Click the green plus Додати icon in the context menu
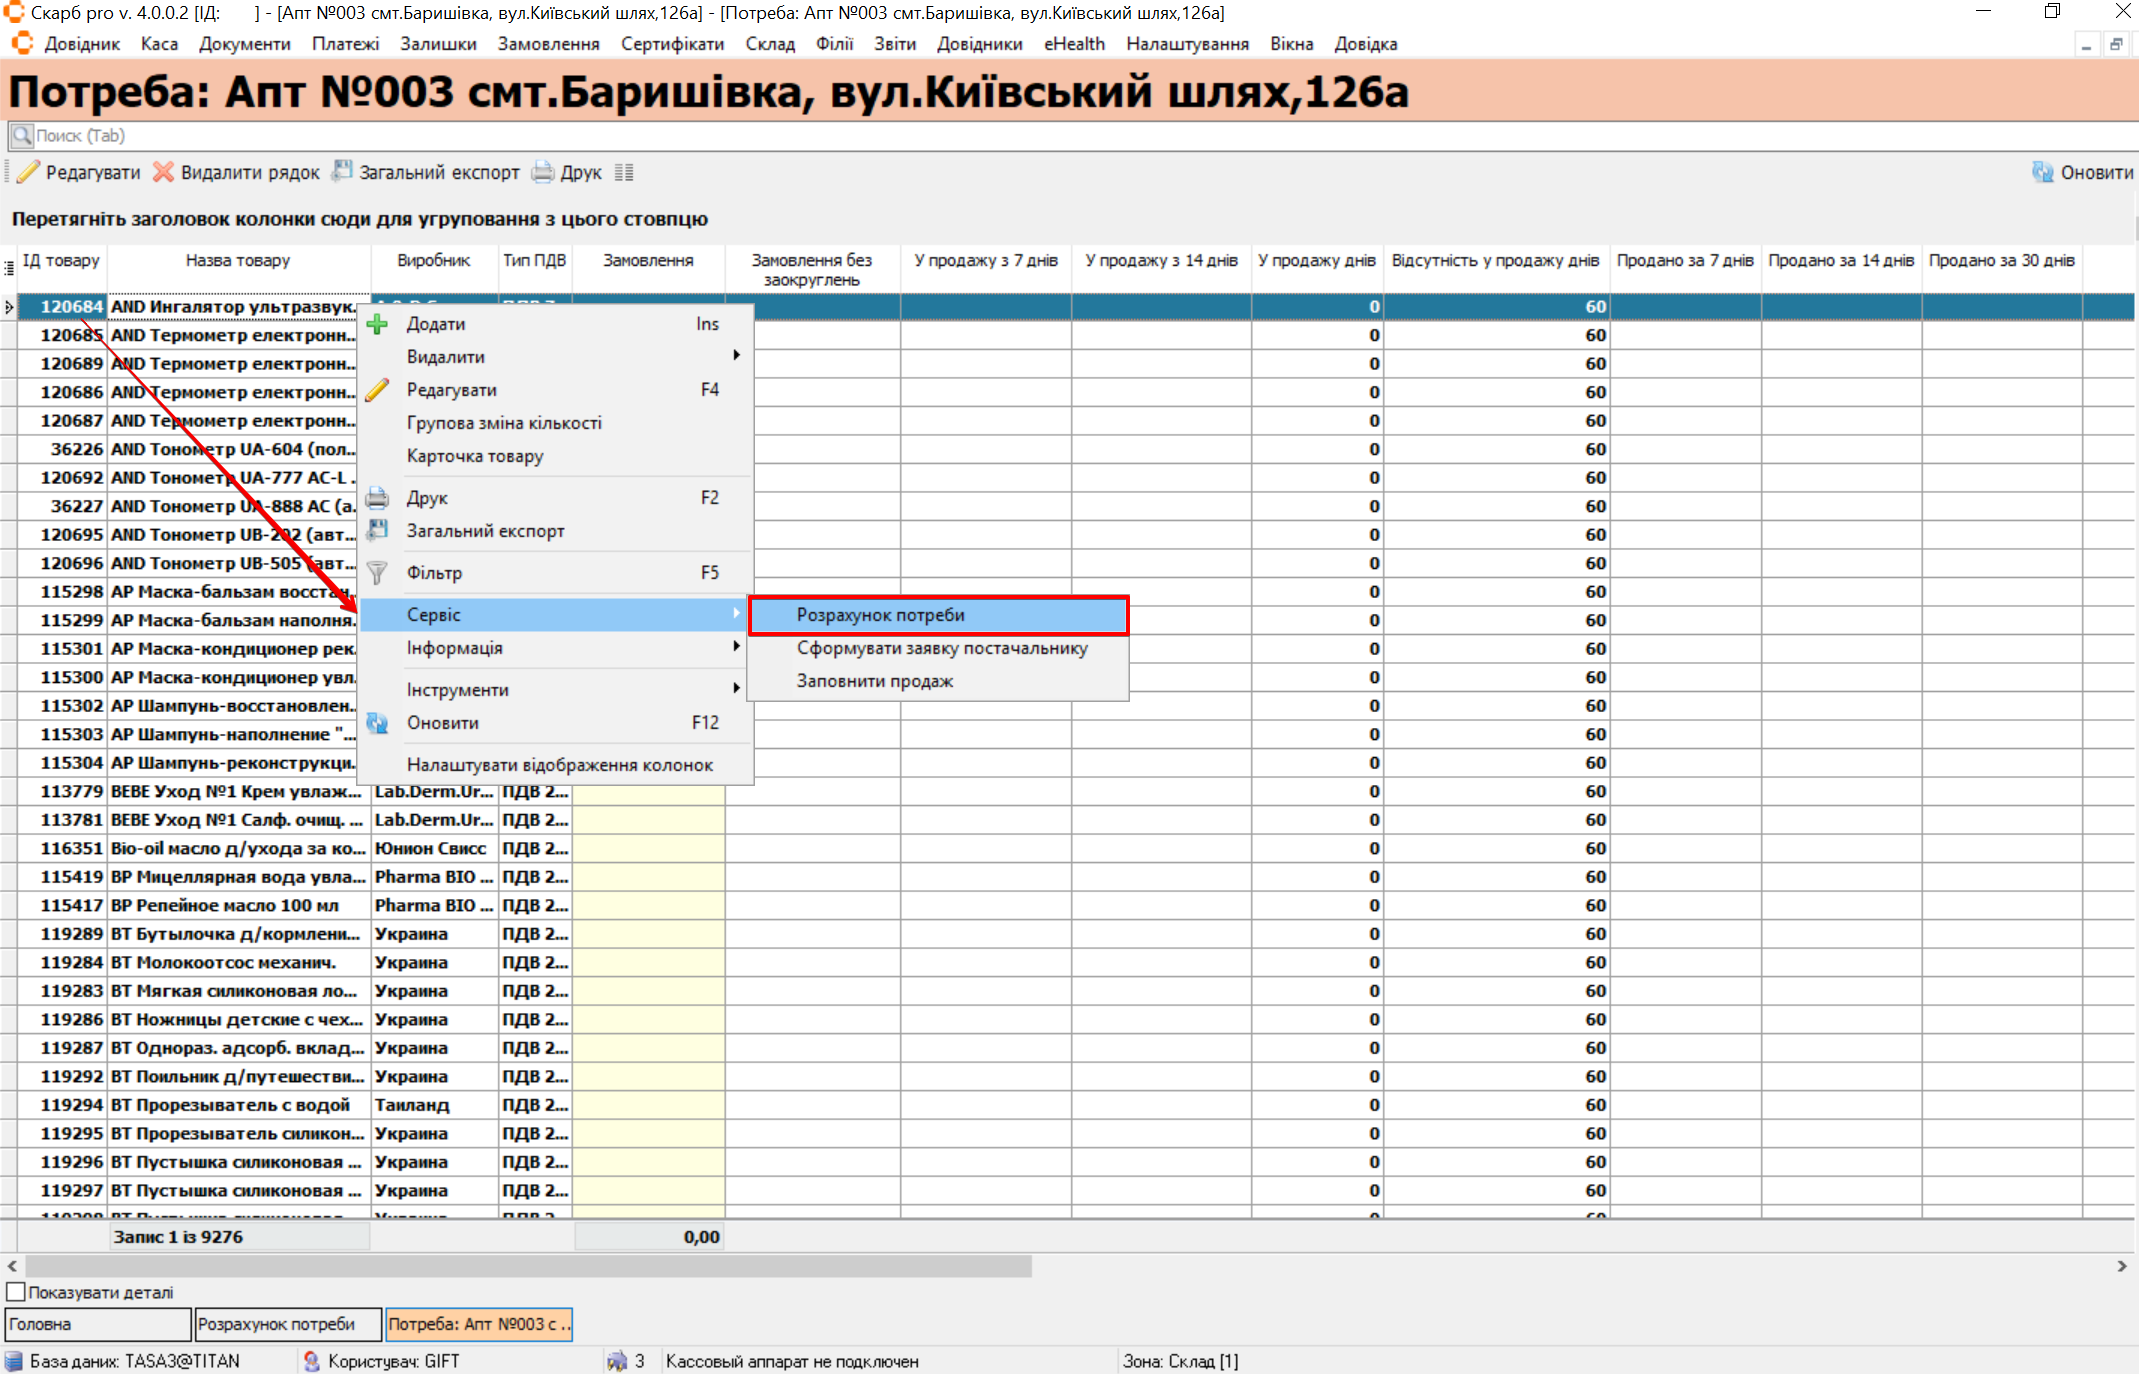 click(378, 324)
